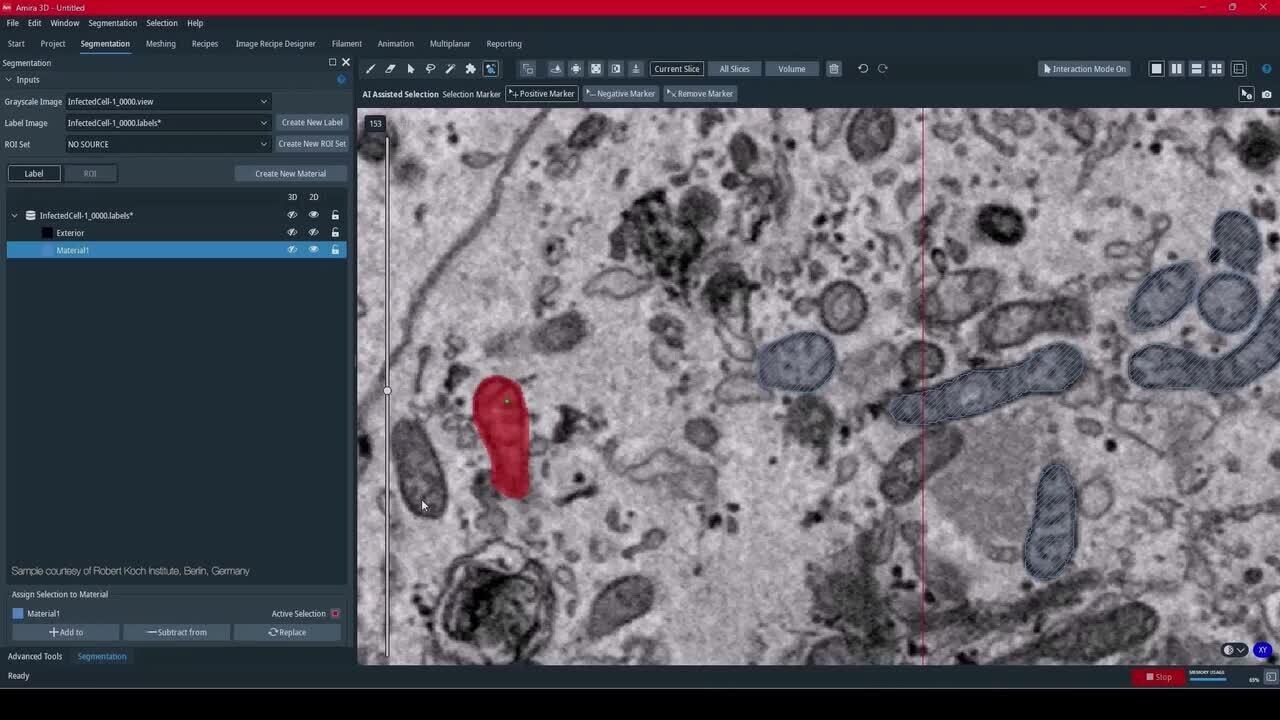Toggle 2D visibility of Material1

pyautogui.click(x=313, y=250)
